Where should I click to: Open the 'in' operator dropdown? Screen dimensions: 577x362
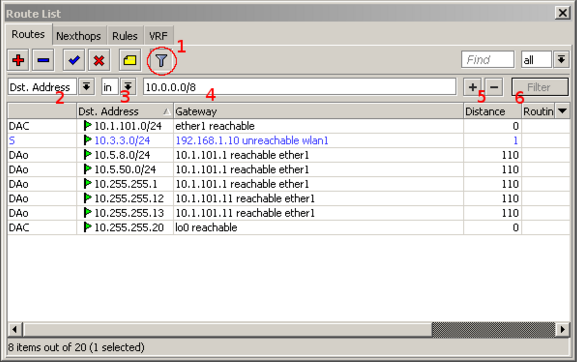(128, 87)
